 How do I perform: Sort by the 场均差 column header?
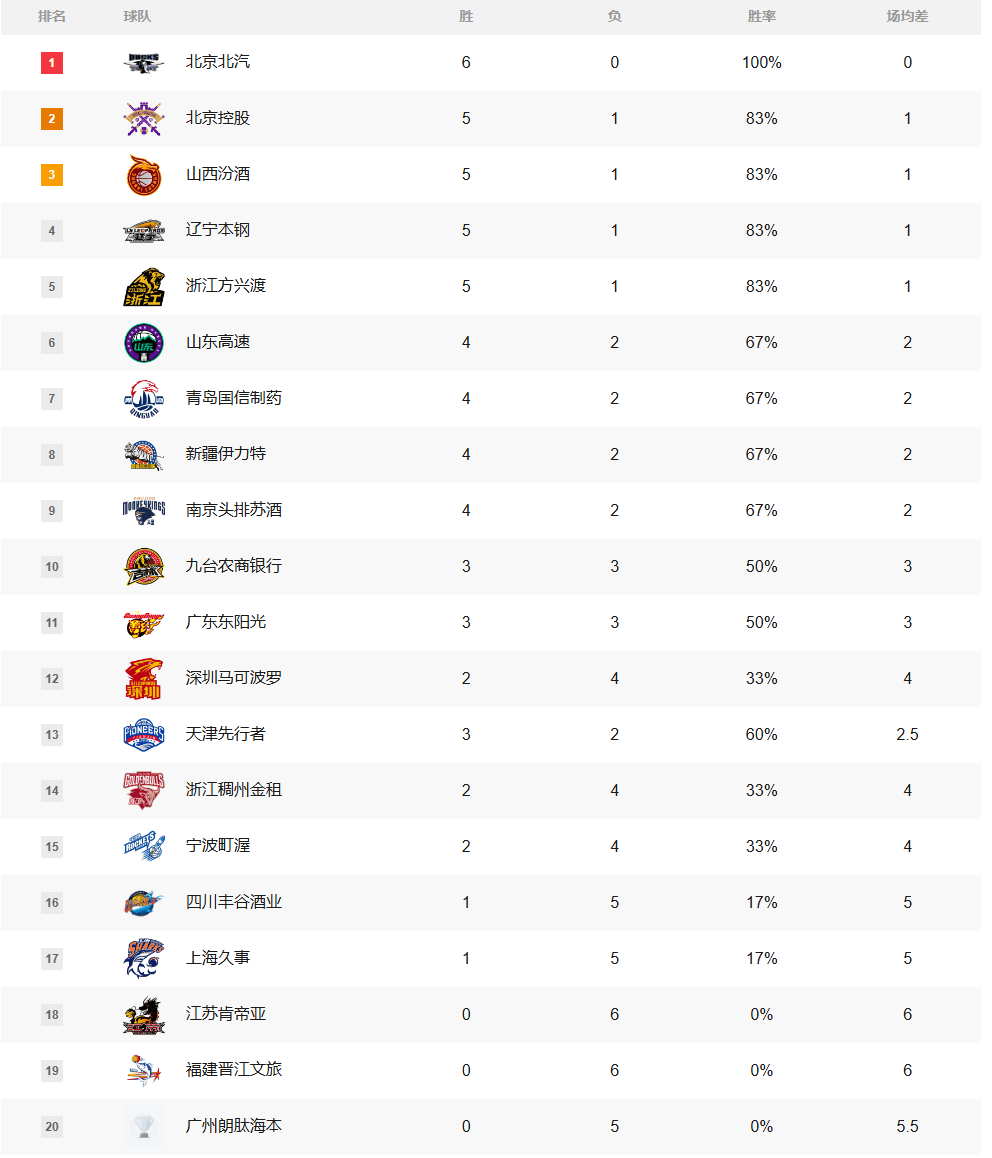pyautogui.click(x=907, y=16)
